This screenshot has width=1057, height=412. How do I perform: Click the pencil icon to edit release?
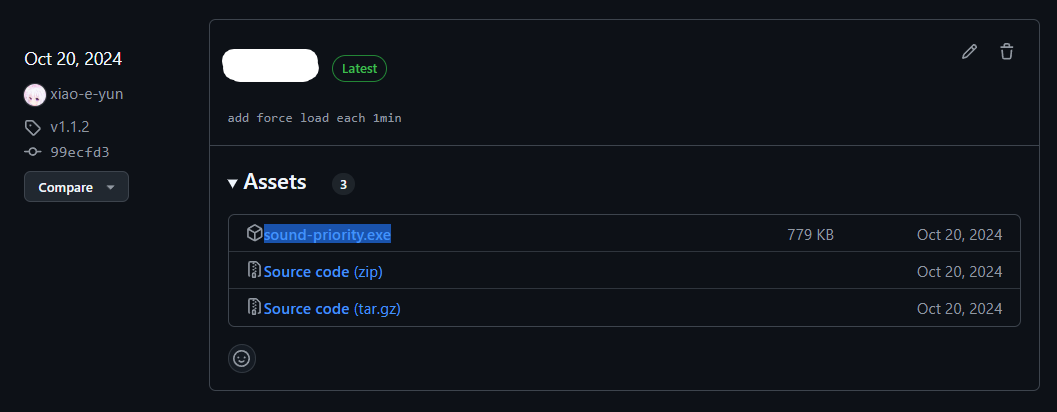969,52
